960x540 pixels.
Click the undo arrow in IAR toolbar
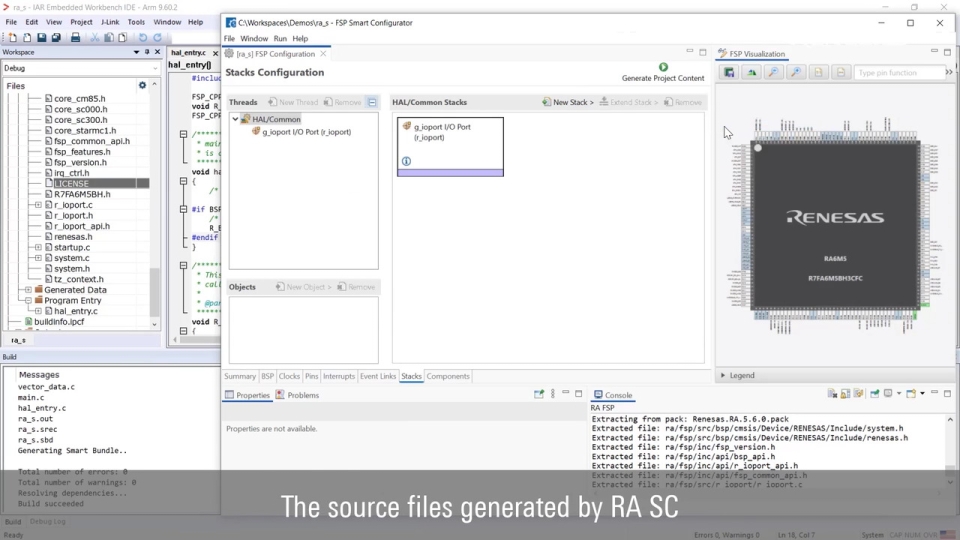pyautogui.click(x=142, y=37)
